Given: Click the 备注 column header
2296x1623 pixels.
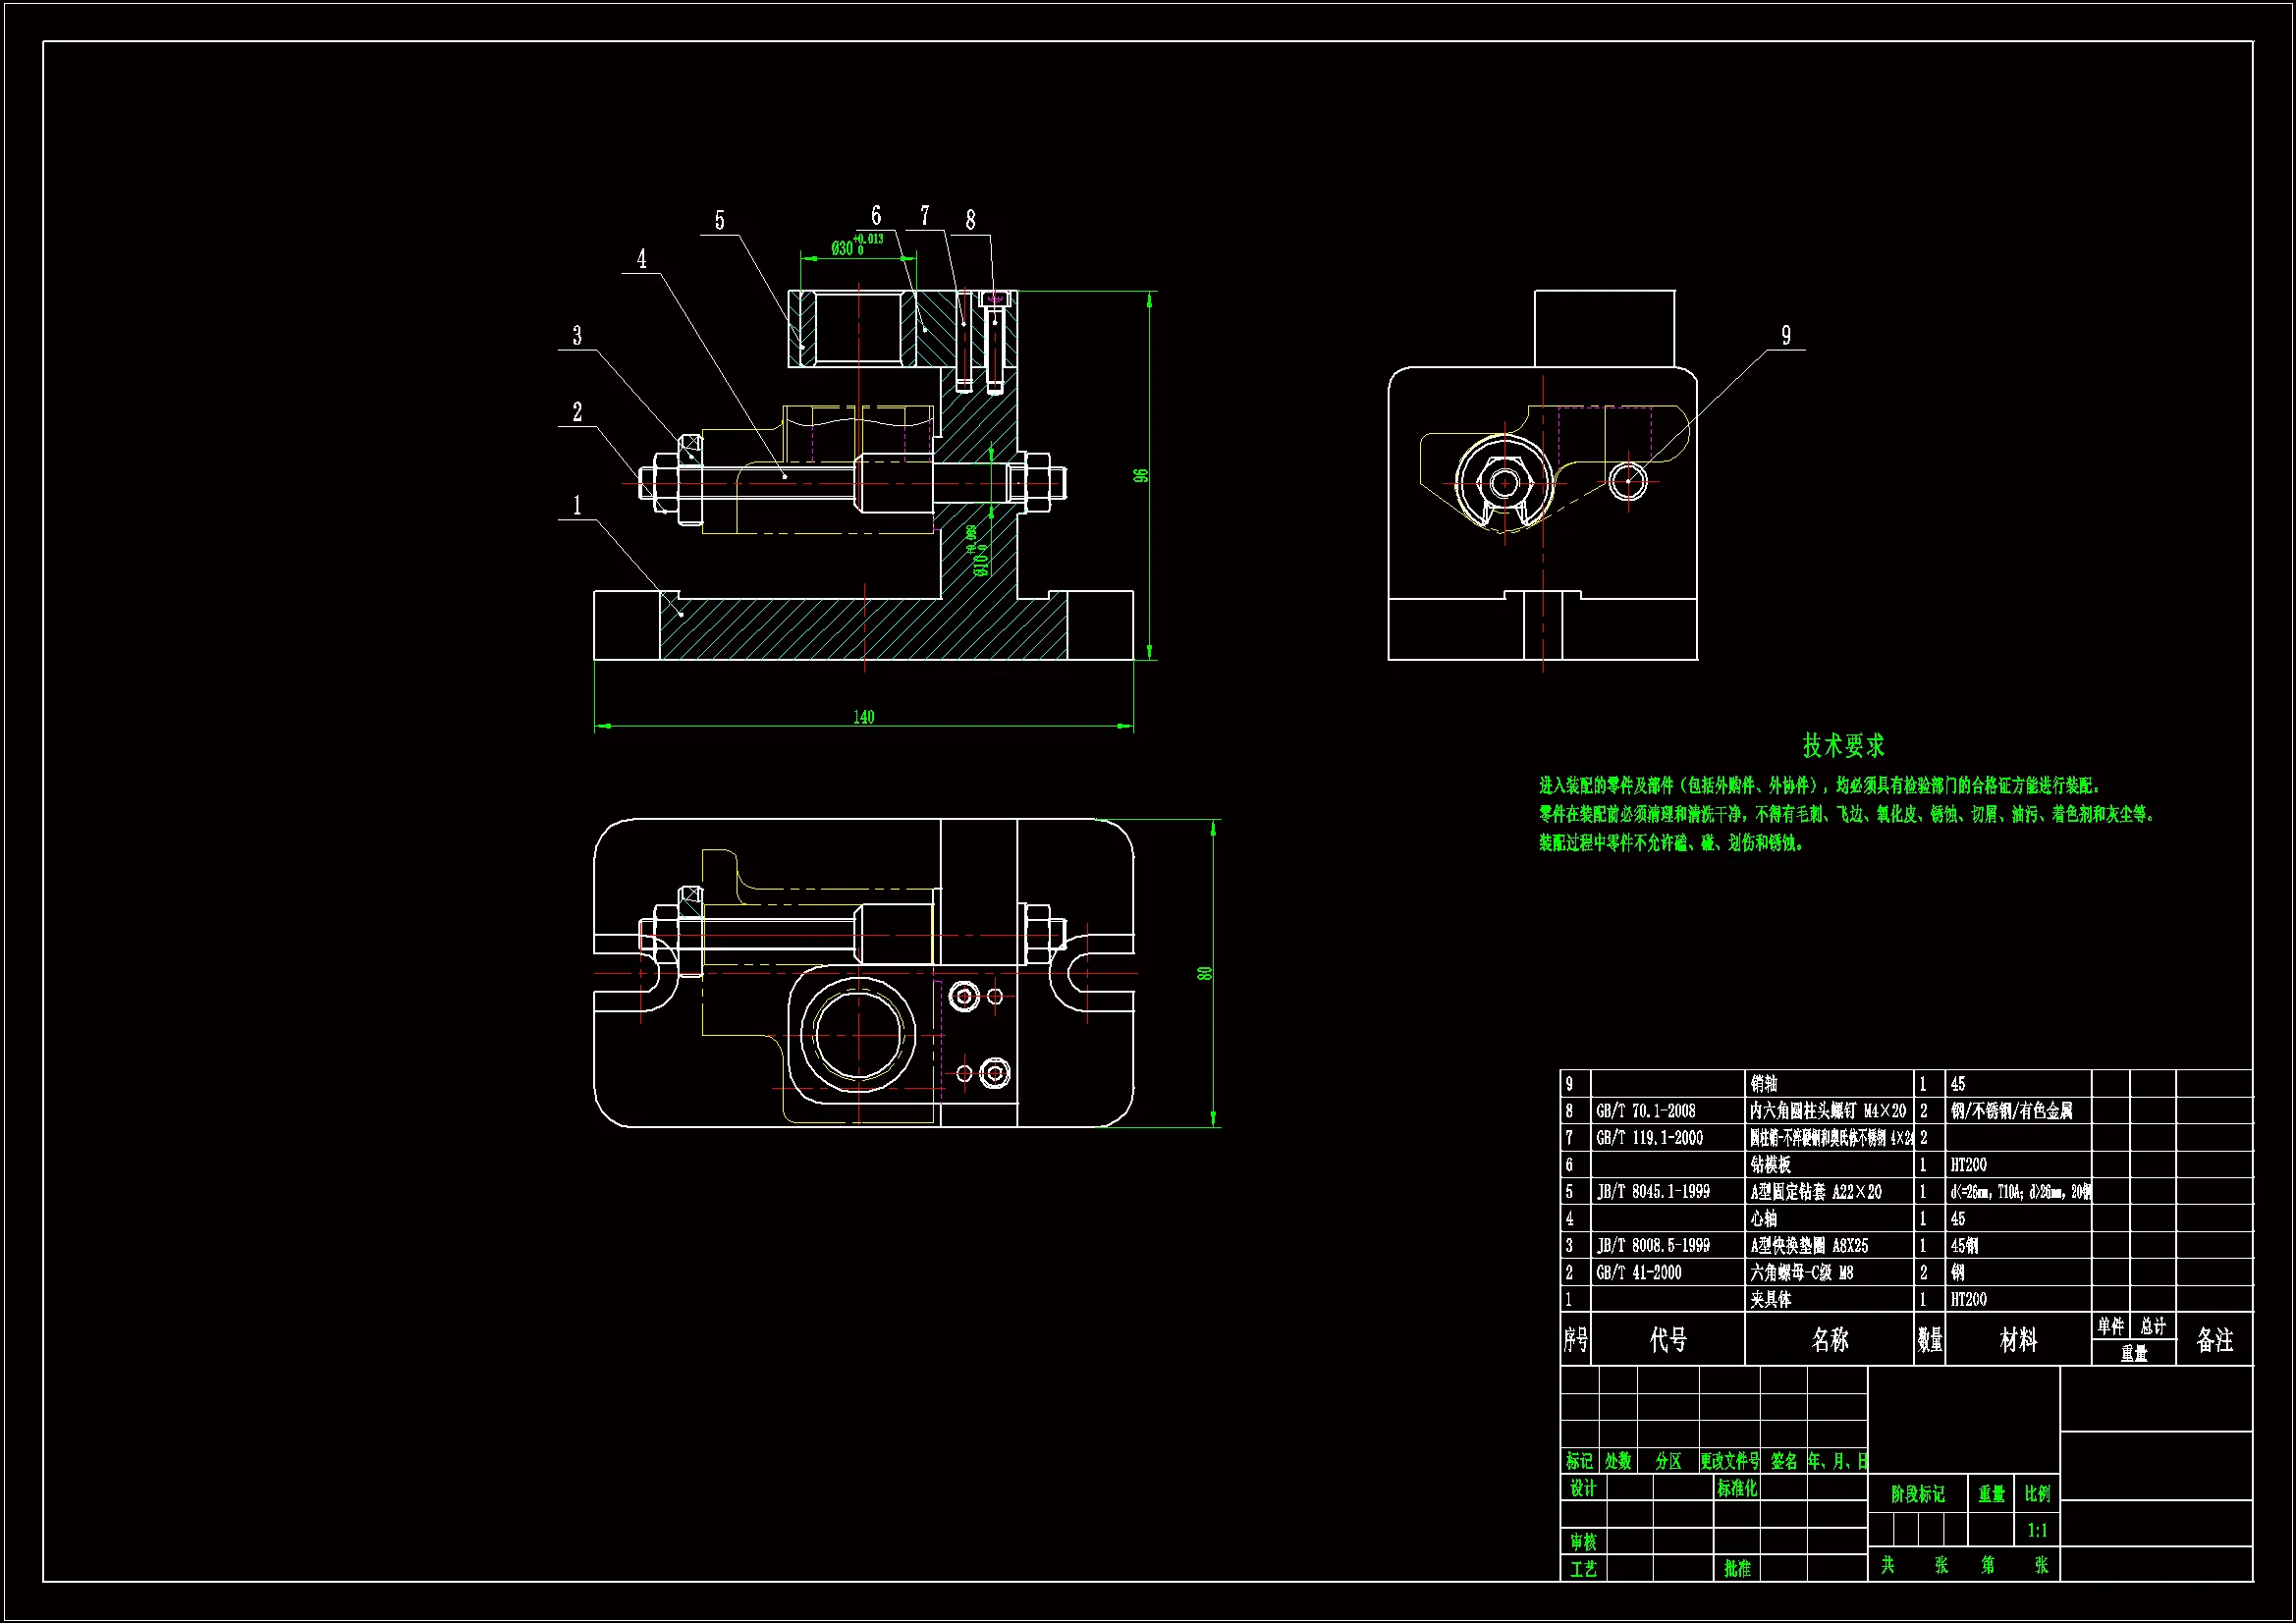Looking at the screenshot, I should [2214, 1340].
